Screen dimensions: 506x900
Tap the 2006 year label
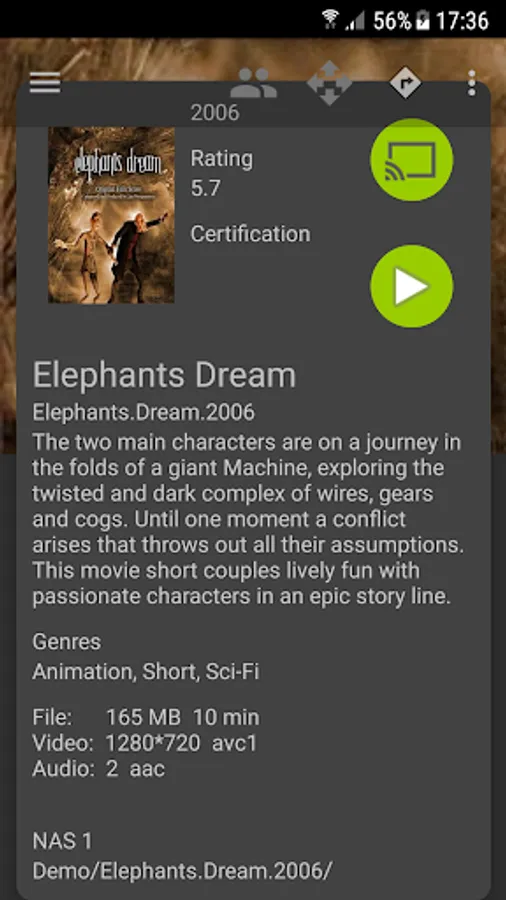tap(215, 112)
